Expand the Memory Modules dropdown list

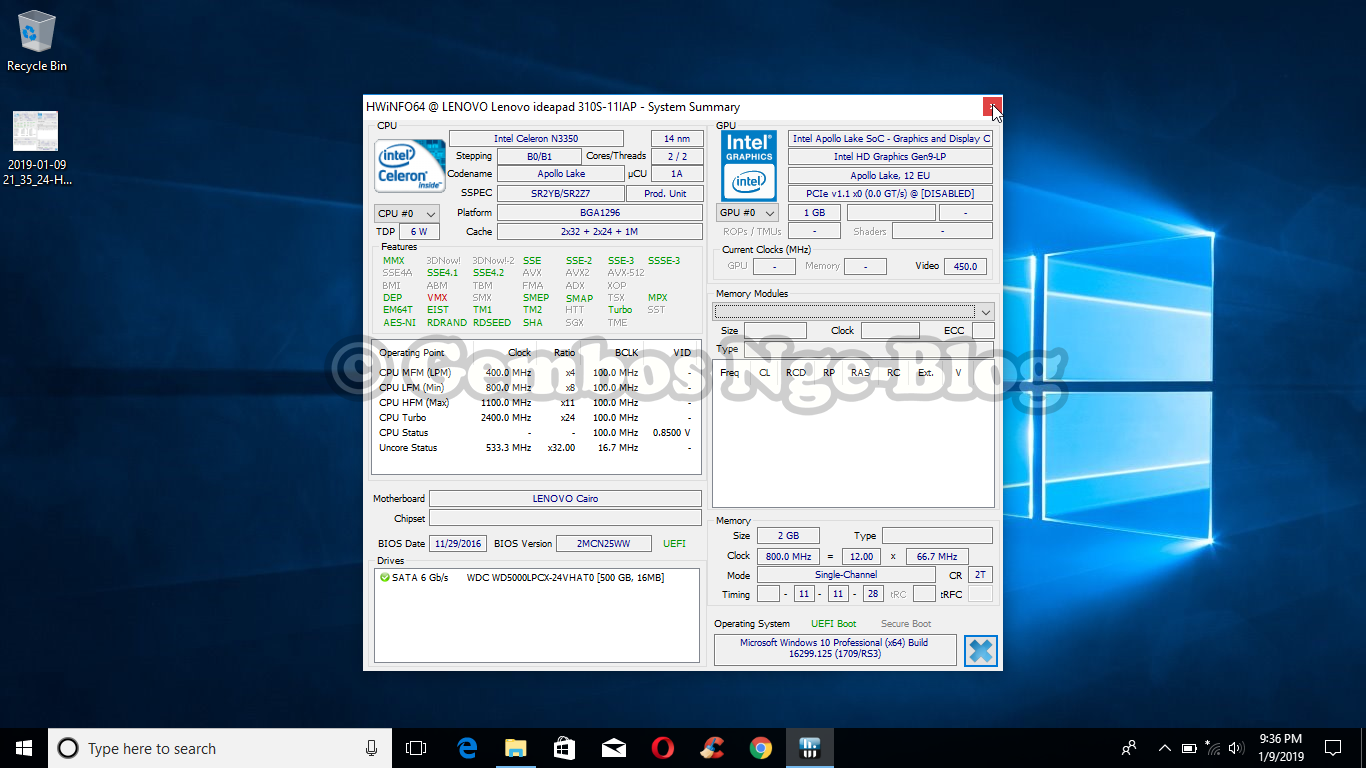986,311
